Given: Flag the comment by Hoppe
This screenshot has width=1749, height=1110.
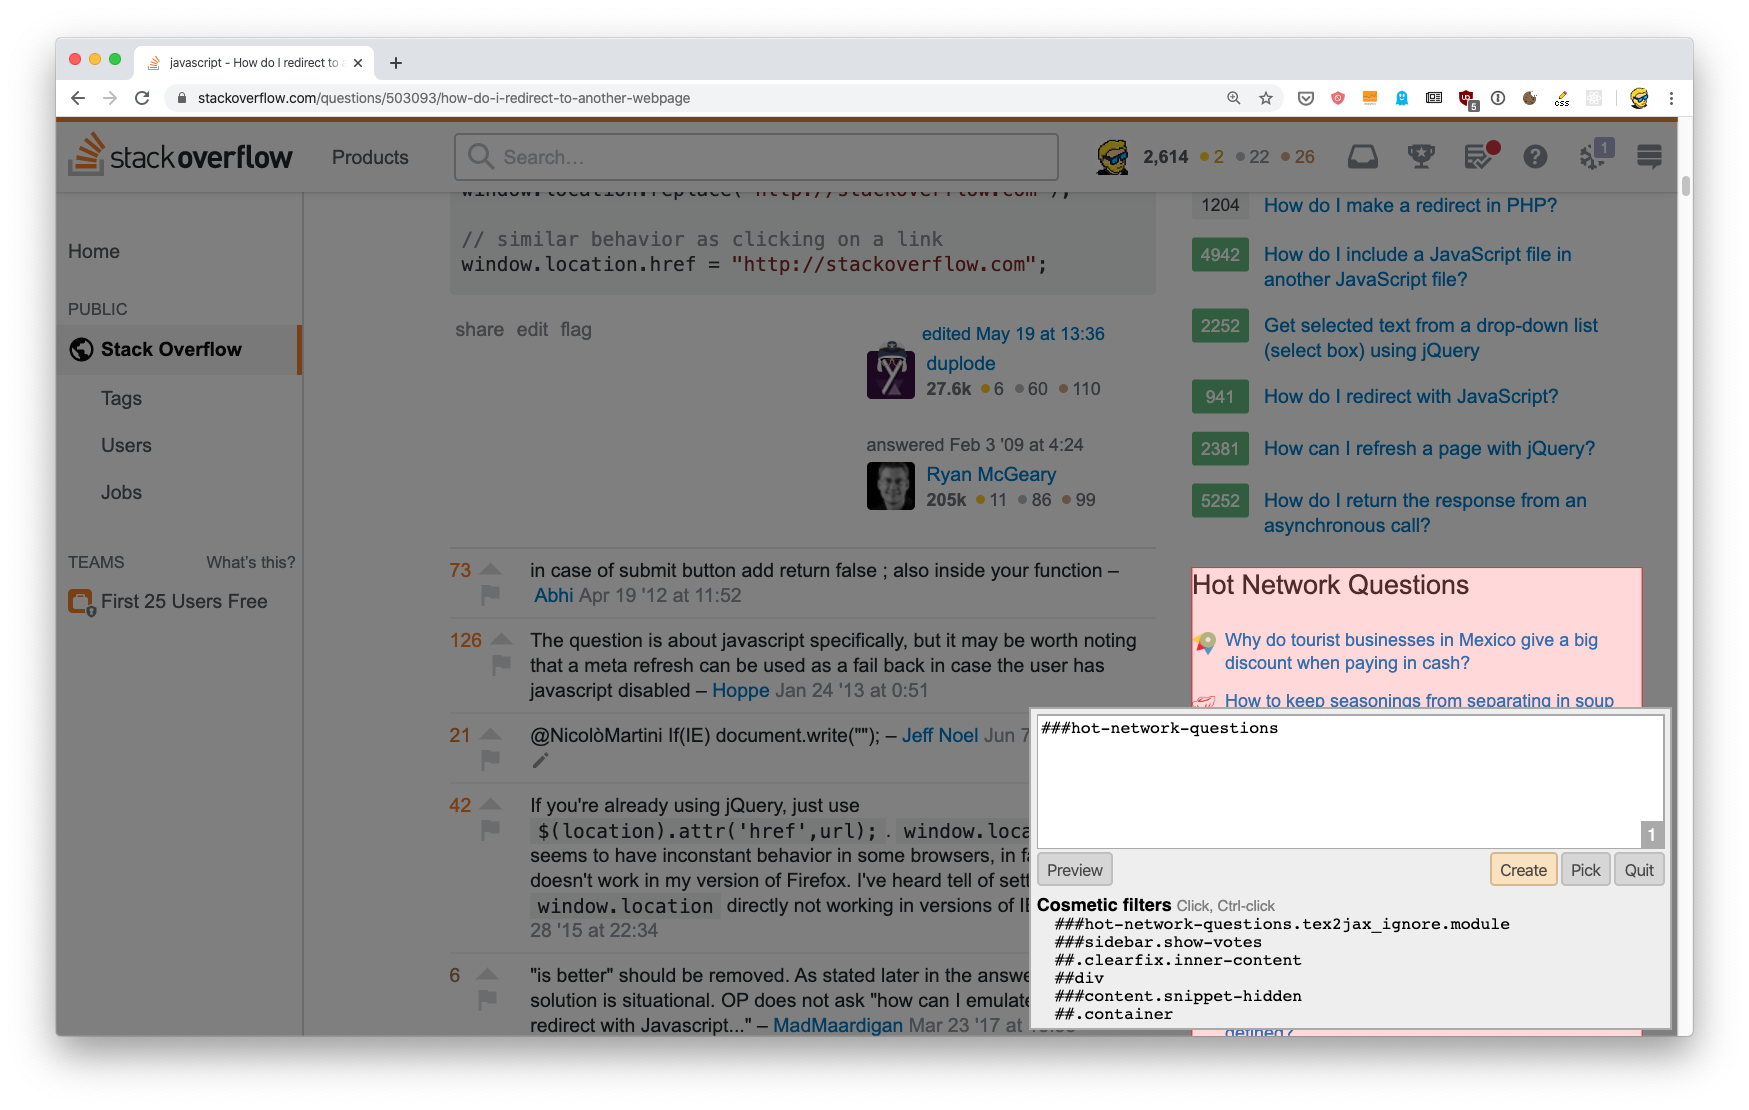Looking at the screenshot, I should coord(501,664).
